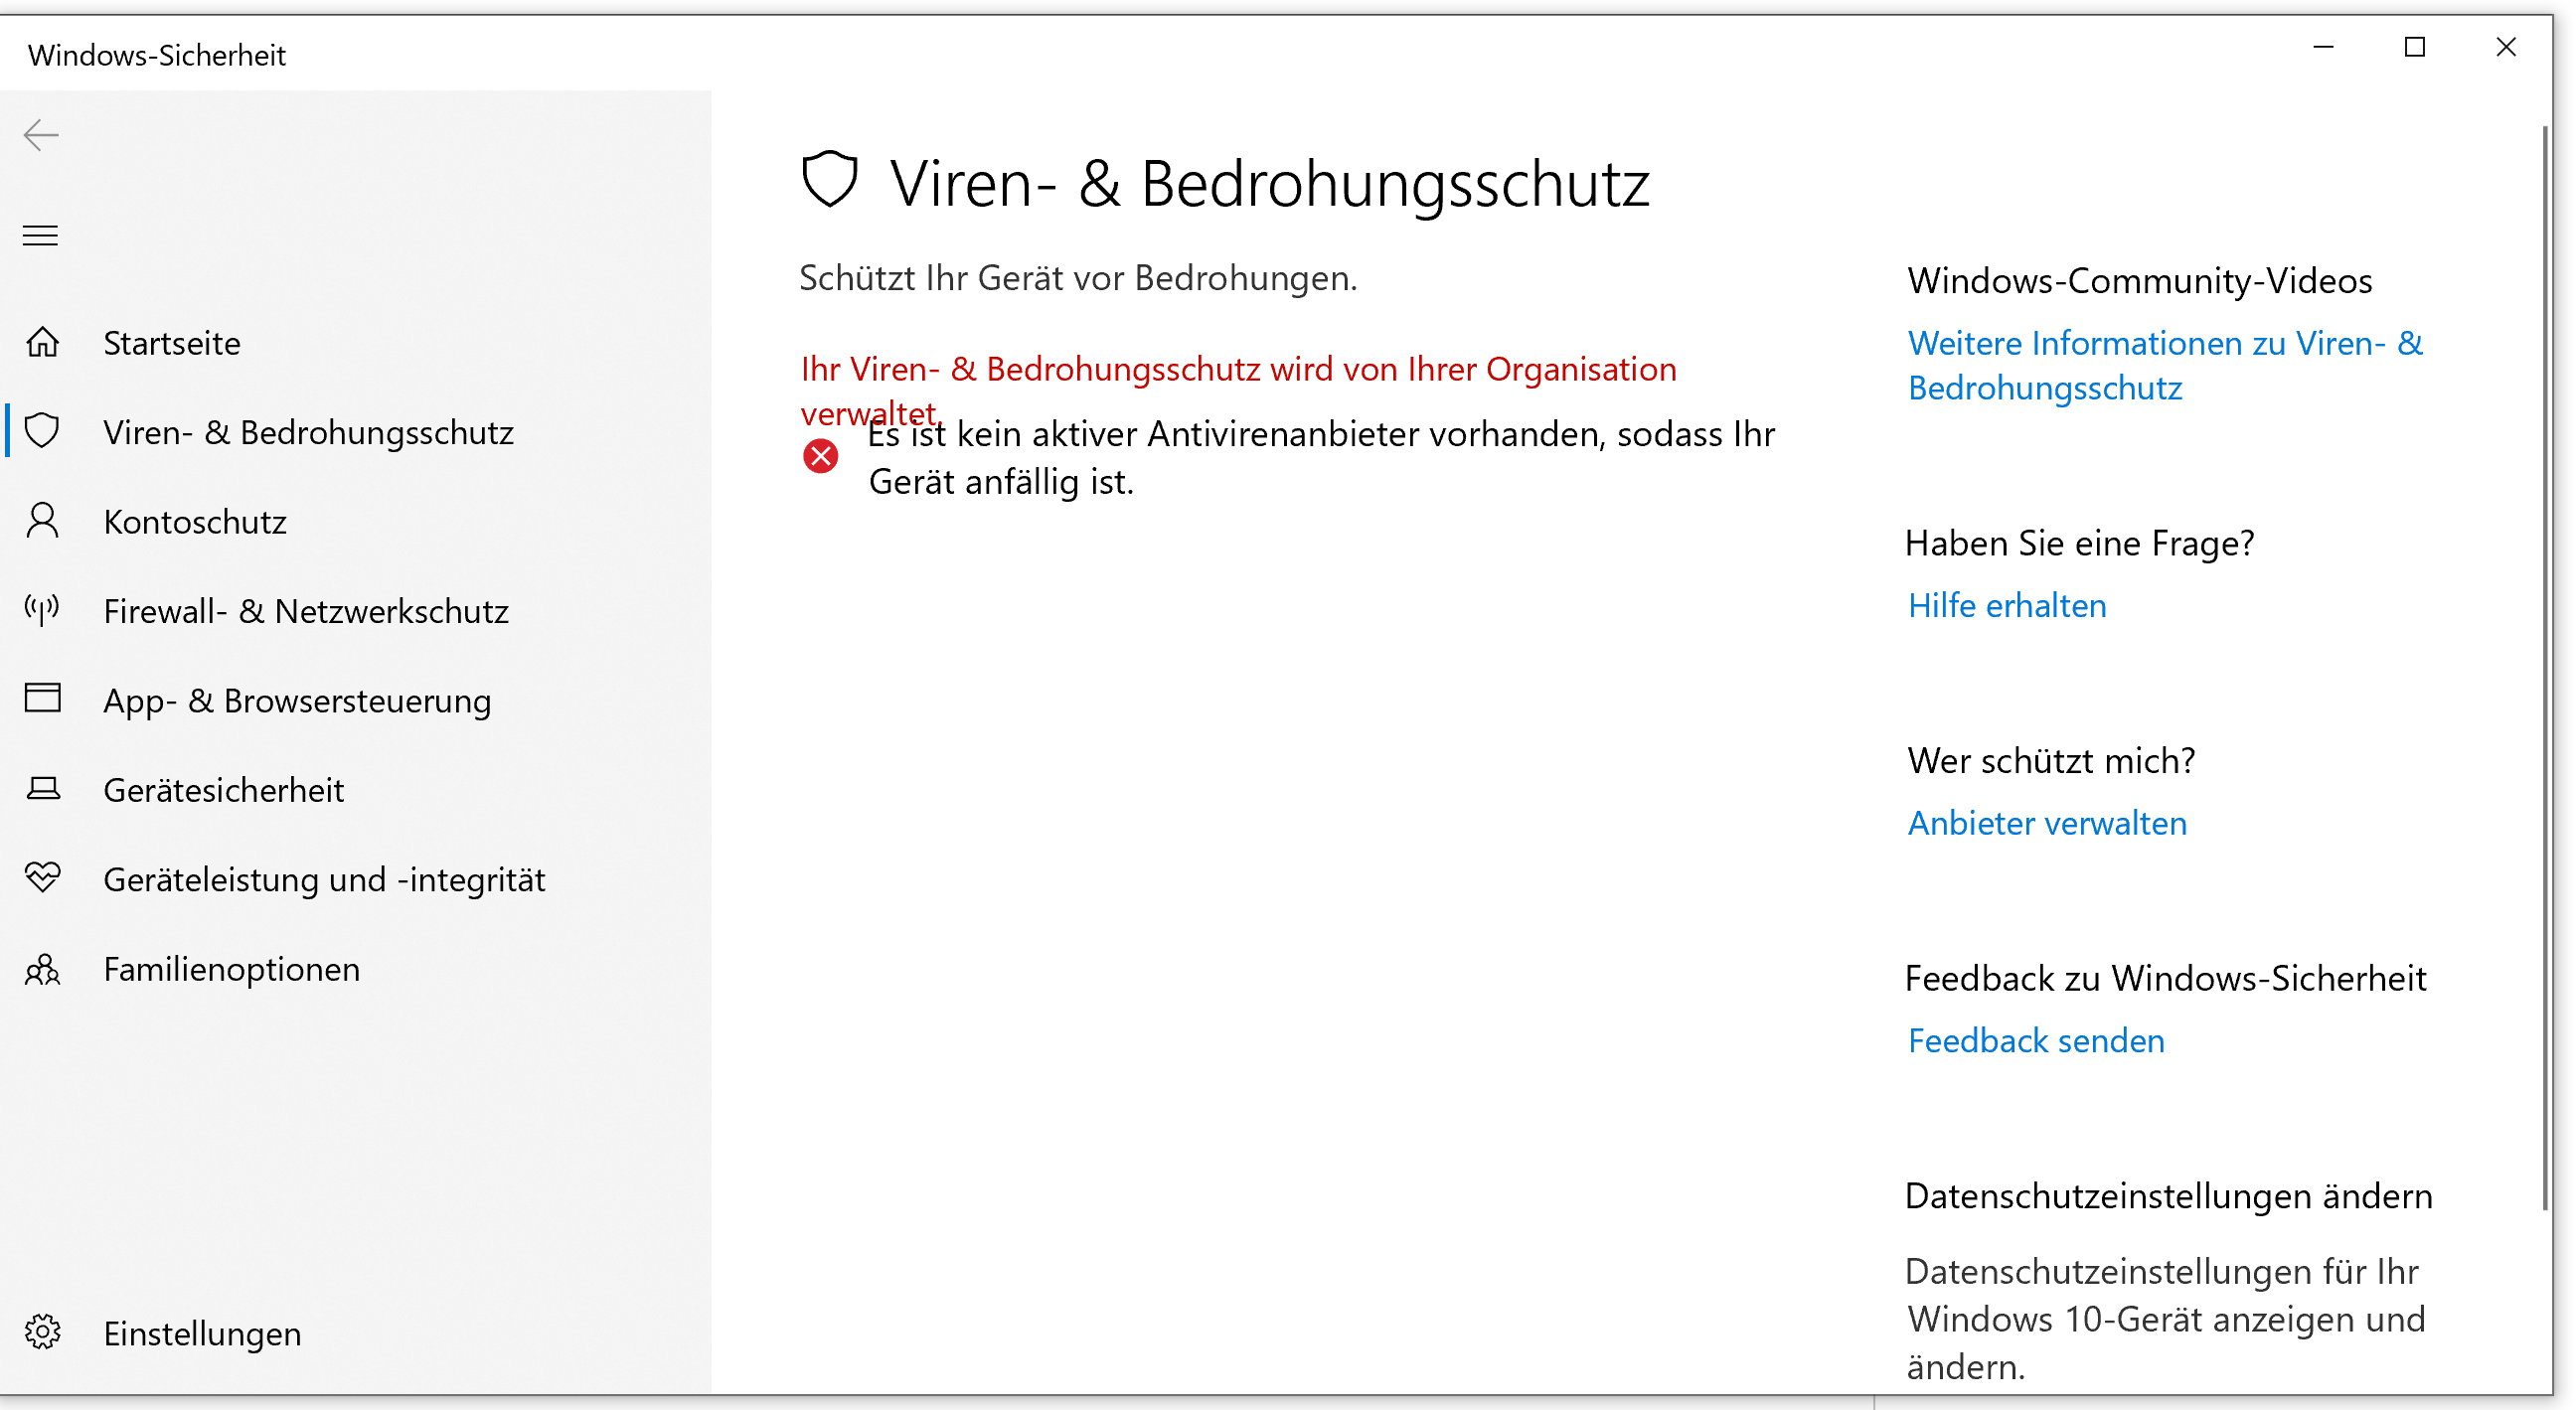Click the 'Feedback zu Windows-Sicherheit' heading

pos(2165,977)
